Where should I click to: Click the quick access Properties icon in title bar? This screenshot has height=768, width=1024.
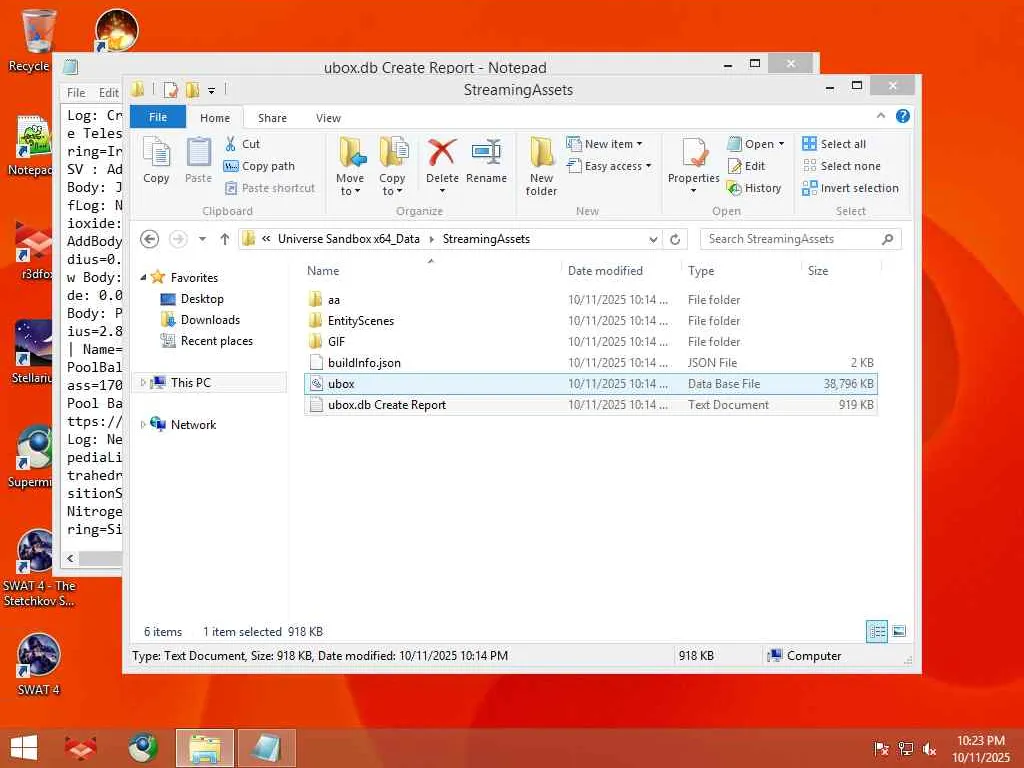[x=170, y=90]
